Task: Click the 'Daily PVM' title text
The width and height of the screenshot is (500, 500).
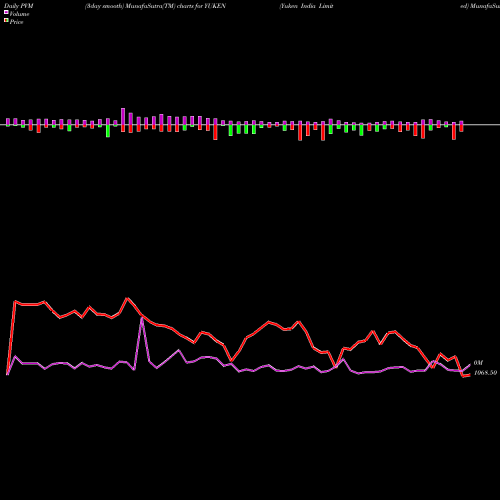Action: (19, 6)
